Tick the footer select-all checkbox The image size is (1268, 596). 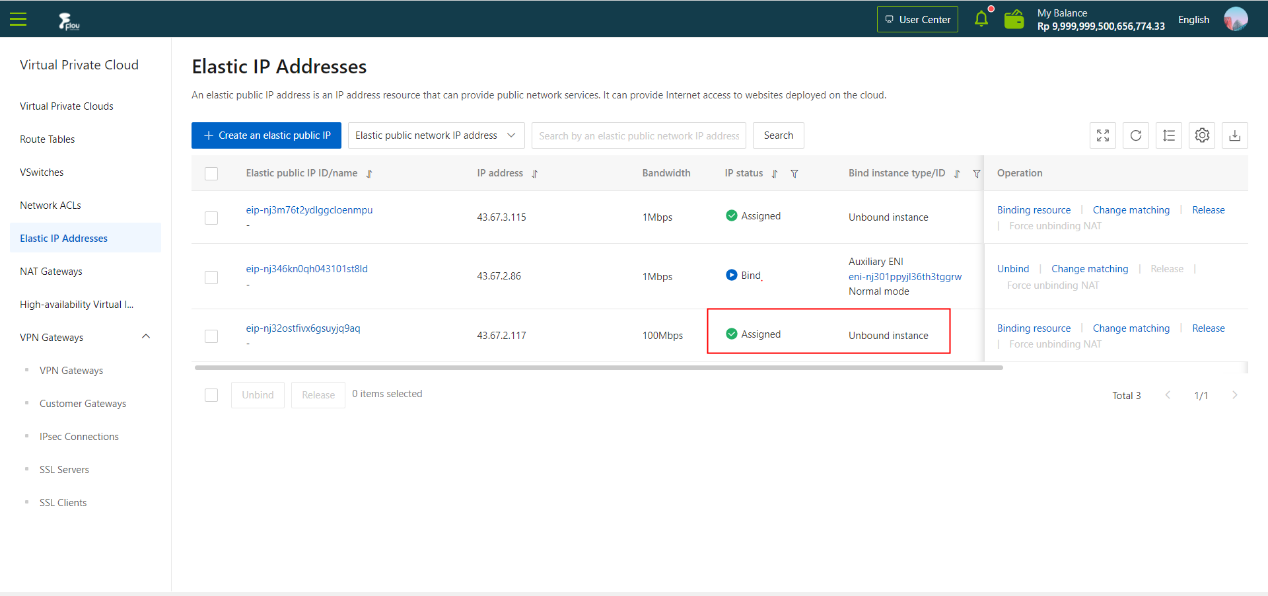click(211, 395)
